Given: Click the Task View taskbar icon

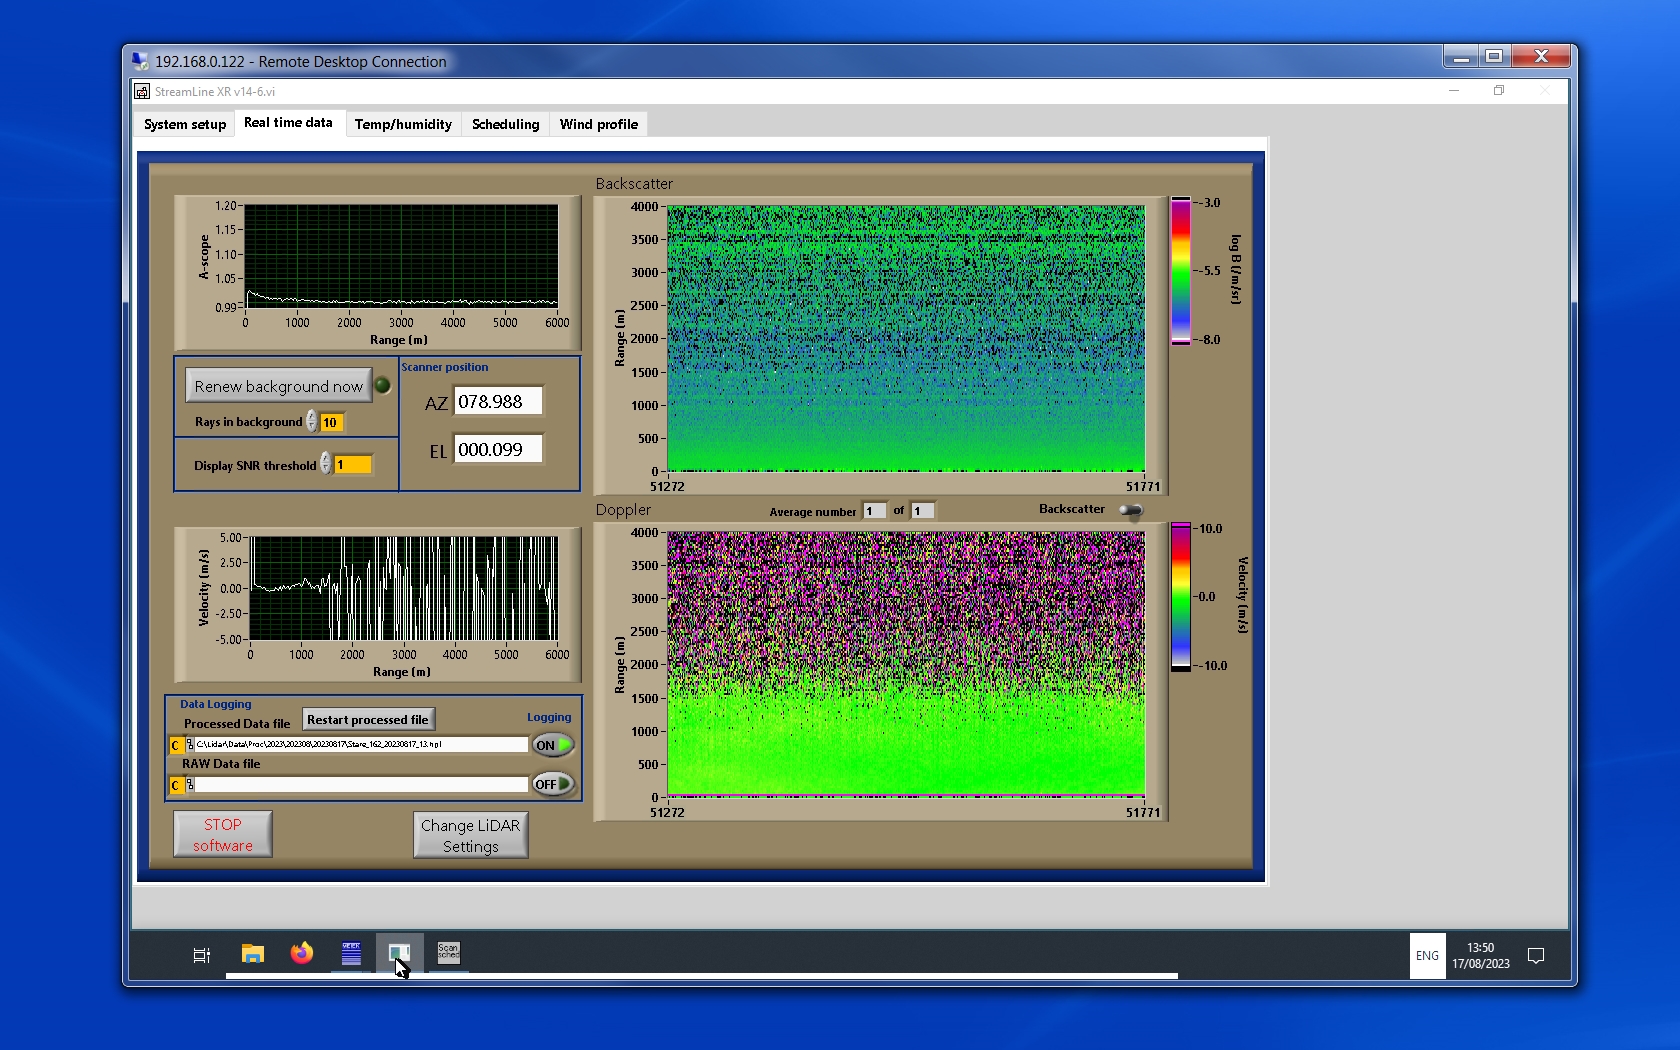Looking at the screenshot, I should pos(201,955).
